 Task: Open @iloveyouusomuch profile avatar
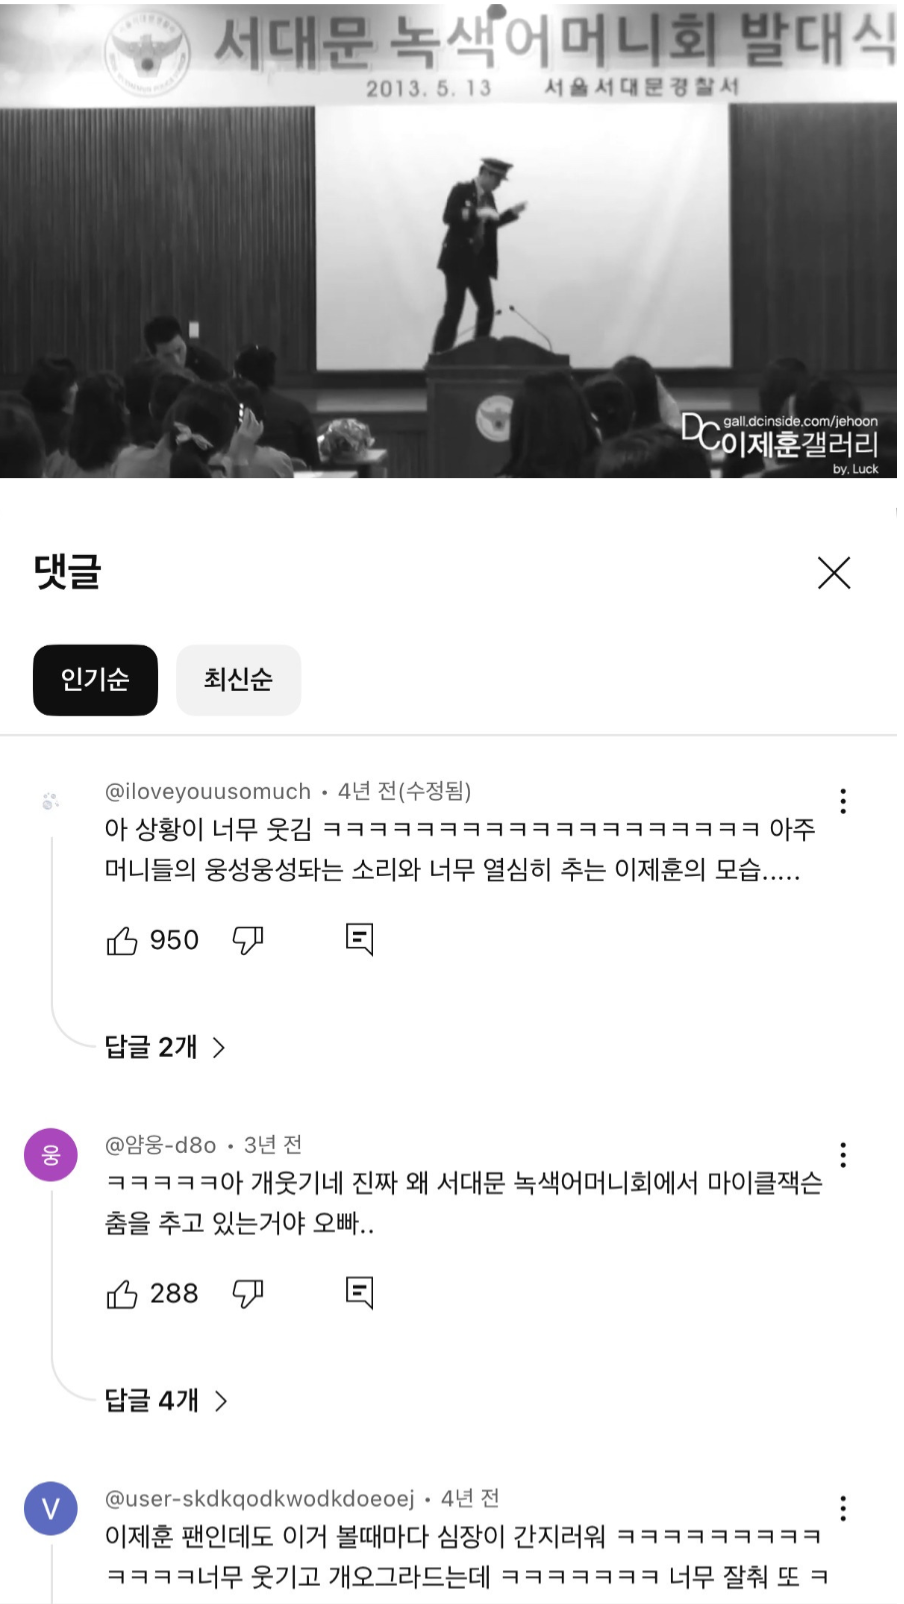51,801
